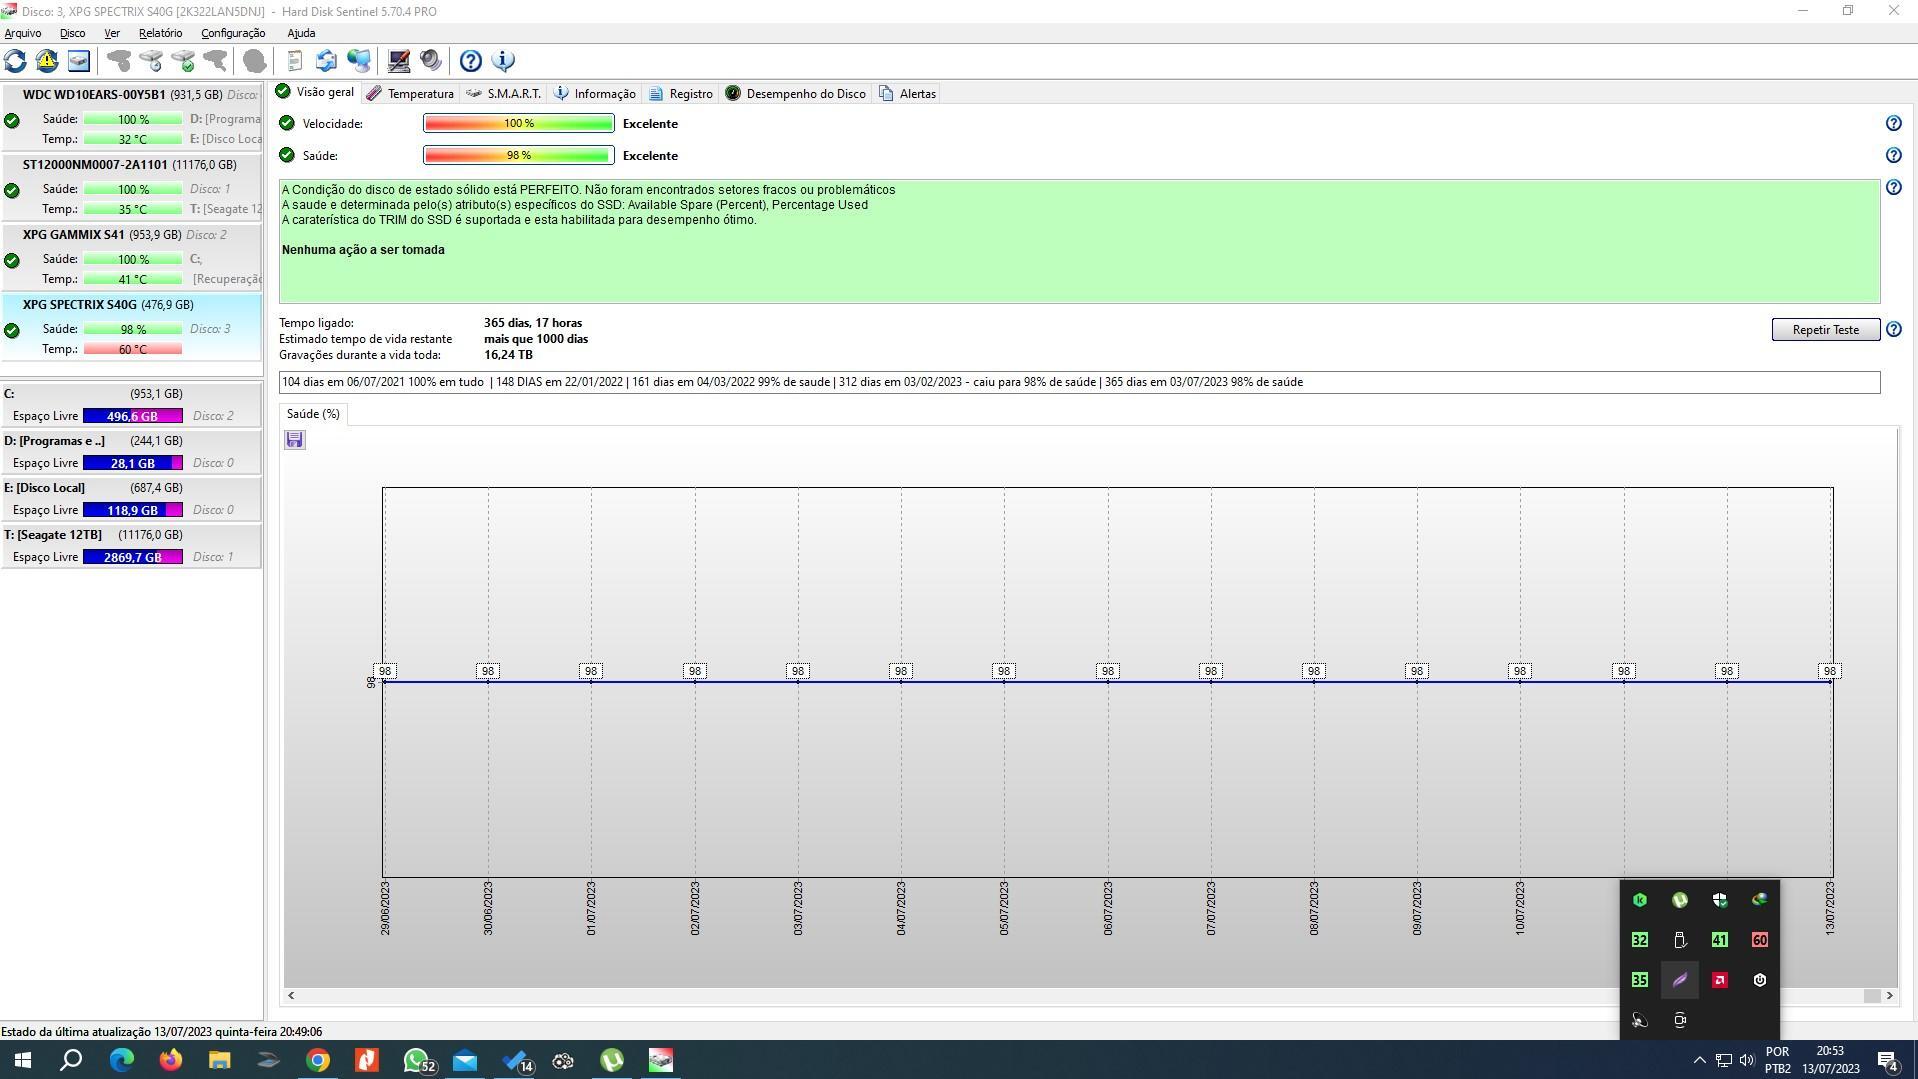Screen dimensions: 1918x1079
Task: Click the uTorrent icon in tray popup
Action: (x=1679, y=900)
